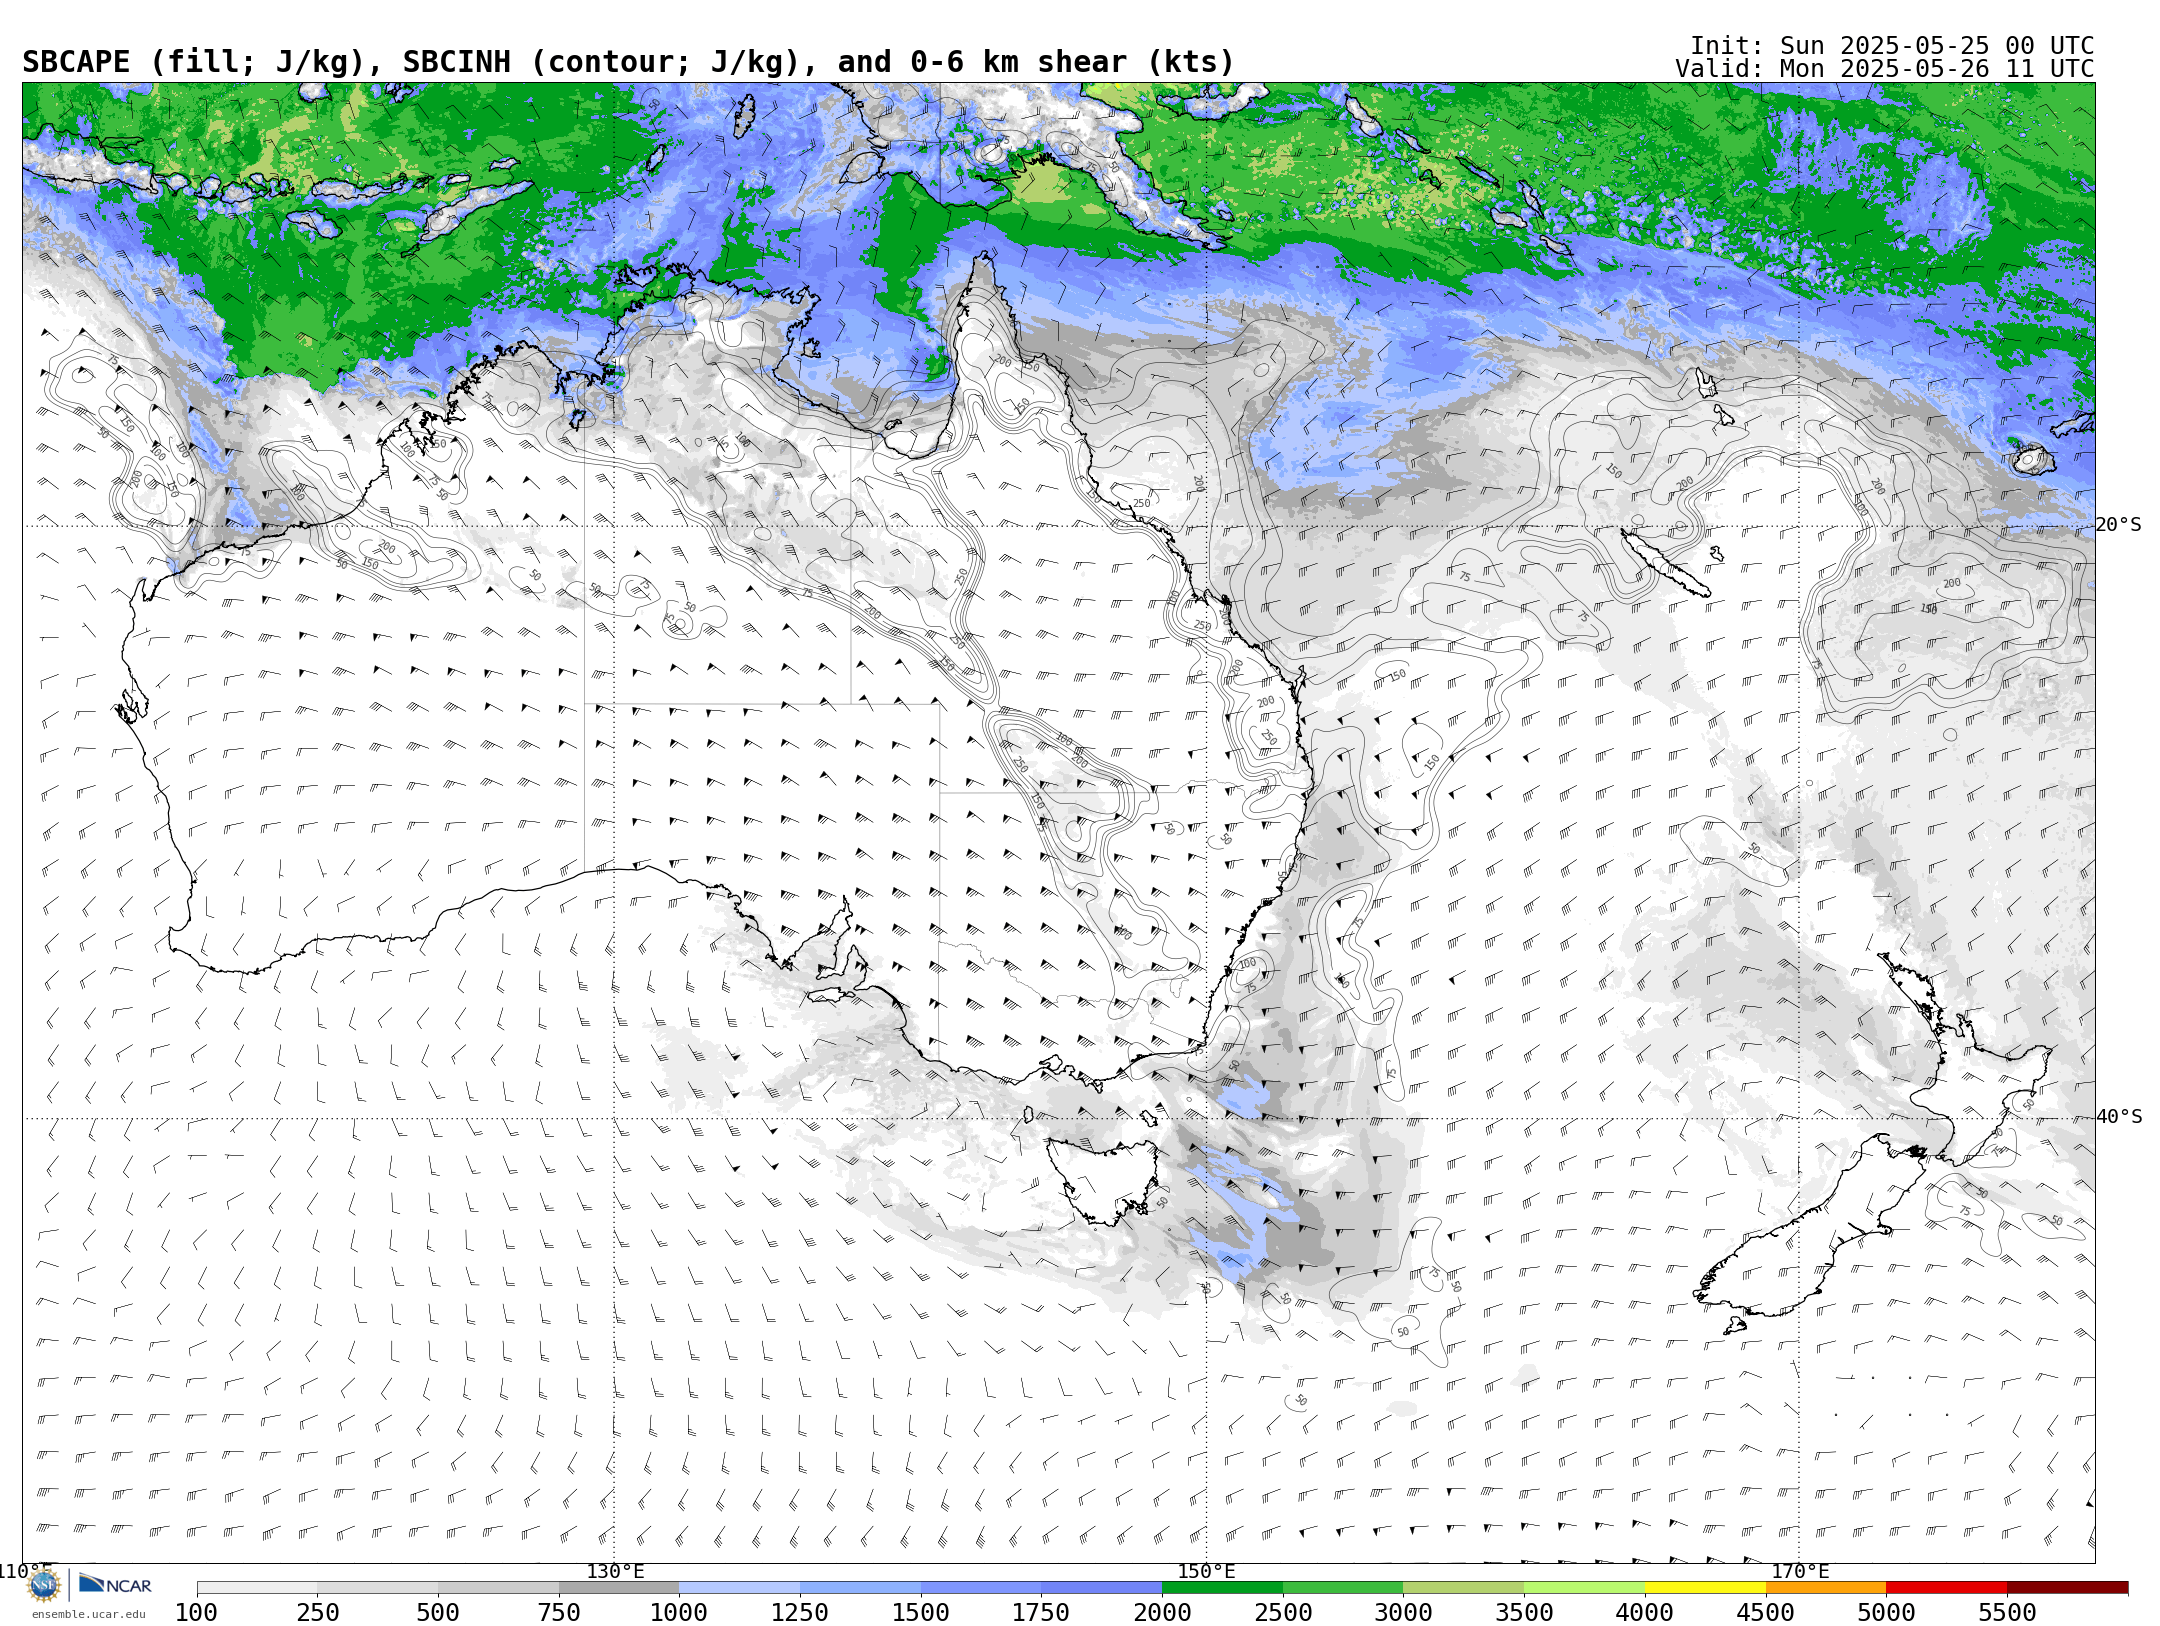
Task: Click the colorbar label 100
Action: [197, 1612]
